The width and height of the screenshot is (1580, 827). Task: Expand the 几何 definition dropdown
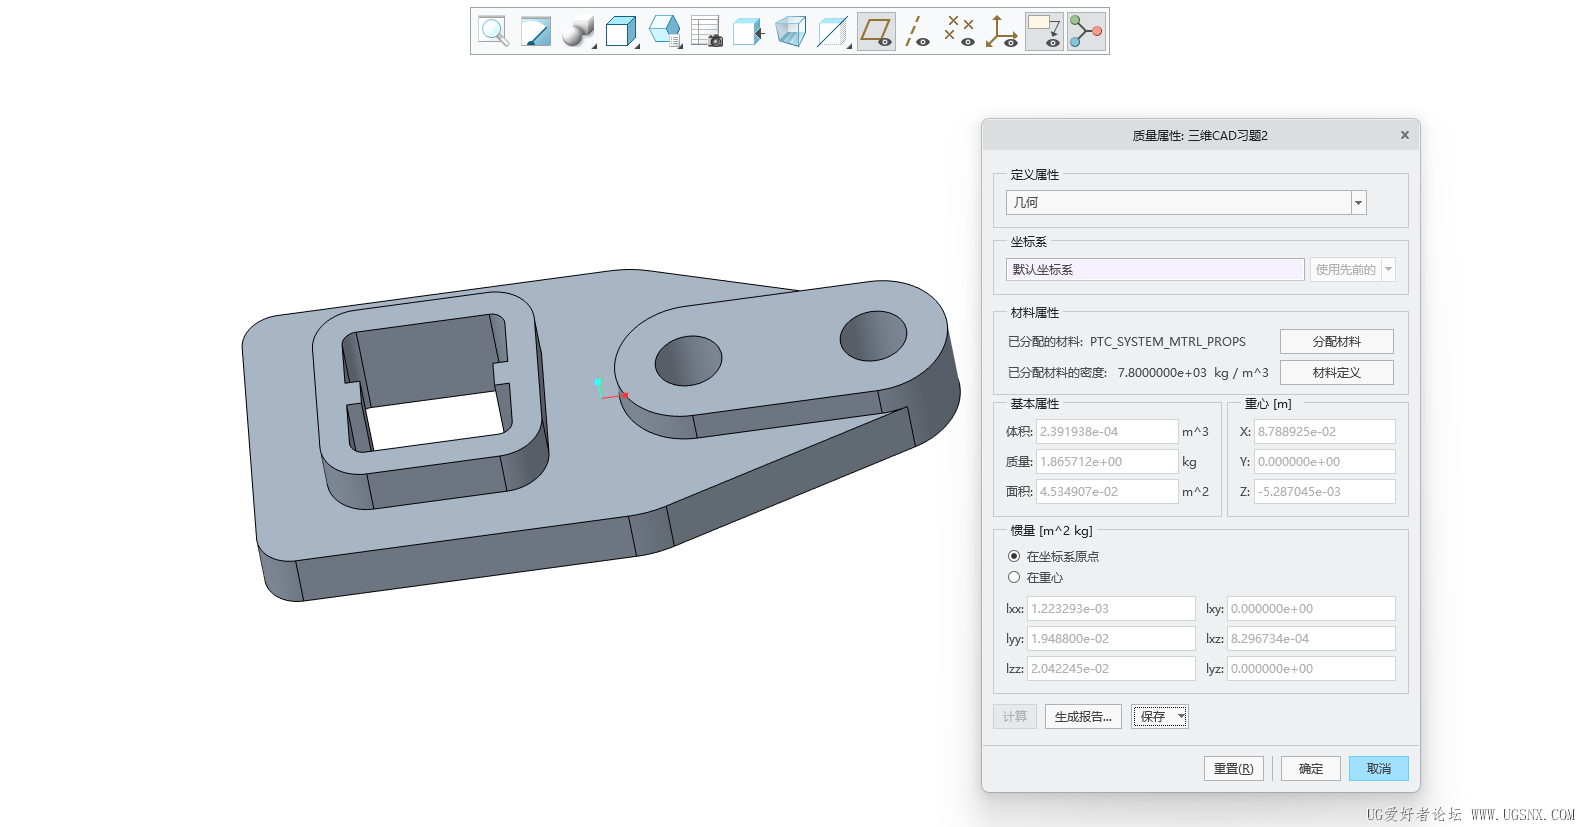pos(1358,203)
